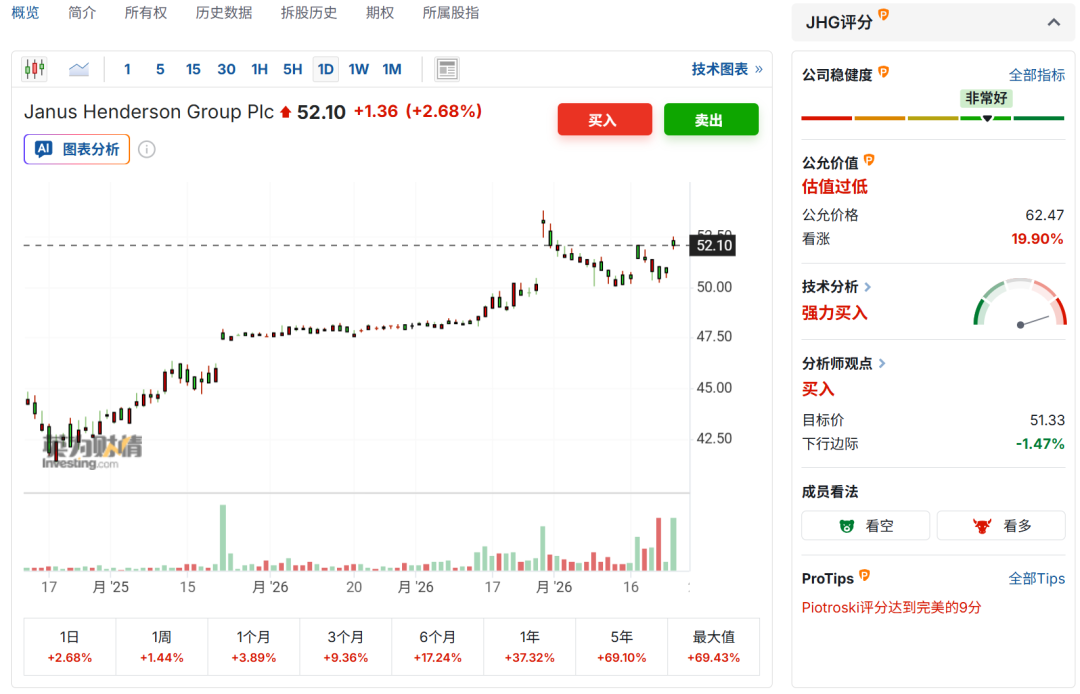Collapse the JHG评分 panel

(1054, 22)
